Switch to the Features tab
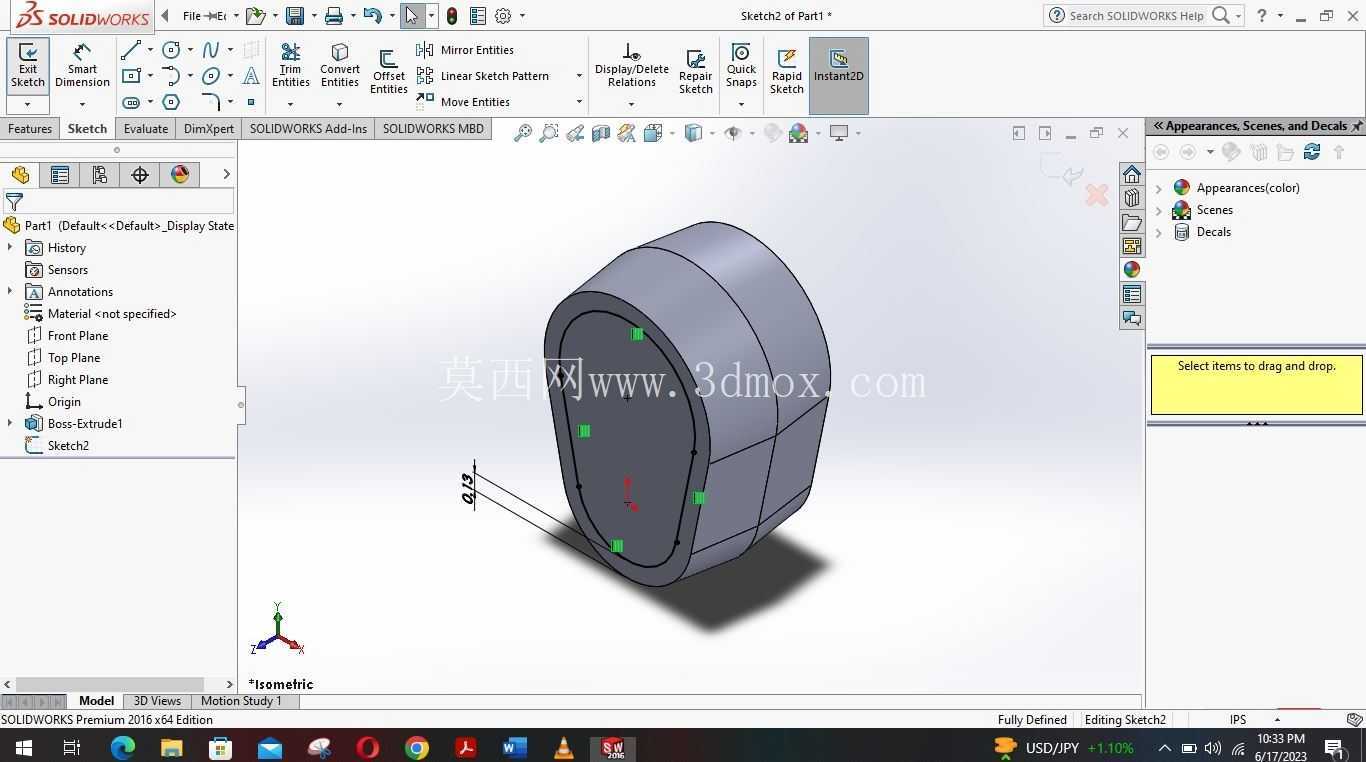Image resolution: width=1366 pixels, height=762 pixels. click(x=30, y=129)
